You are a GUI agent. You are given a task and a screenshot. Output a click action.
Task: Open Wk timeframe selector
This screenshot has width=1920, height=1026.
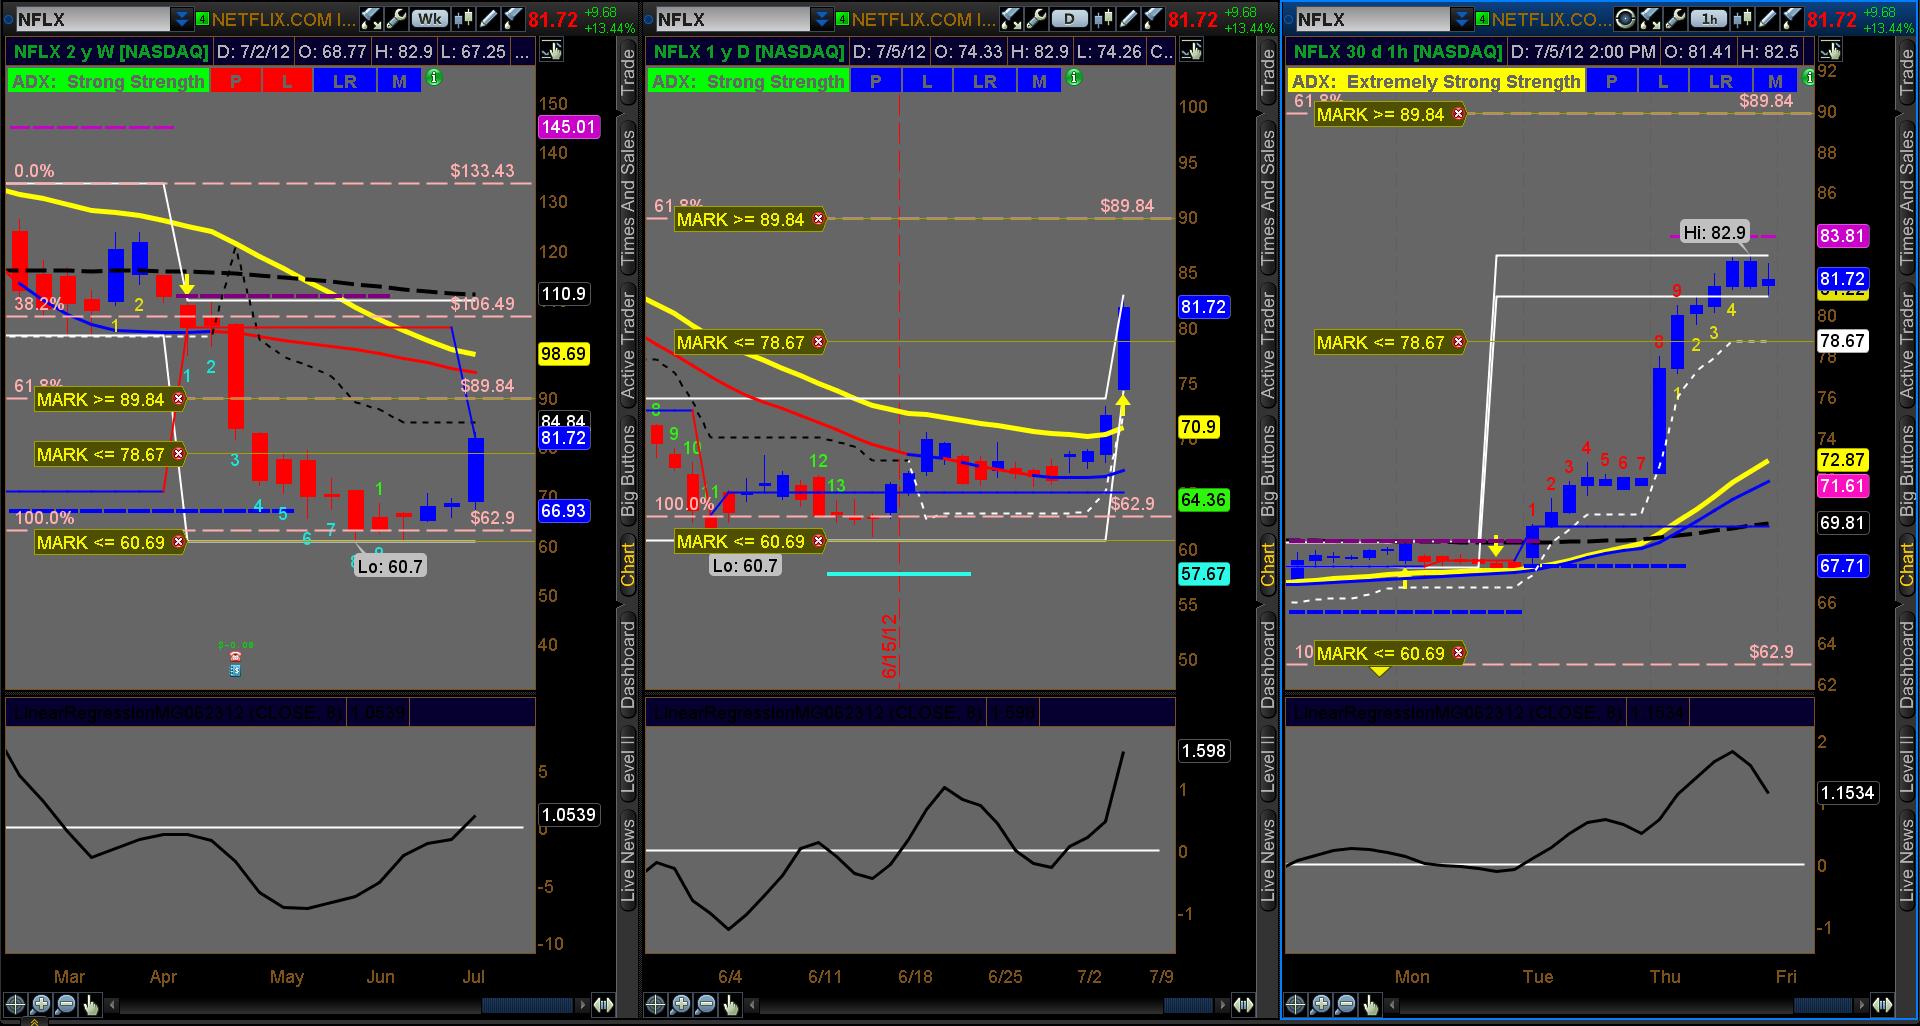tap(430, 18)
